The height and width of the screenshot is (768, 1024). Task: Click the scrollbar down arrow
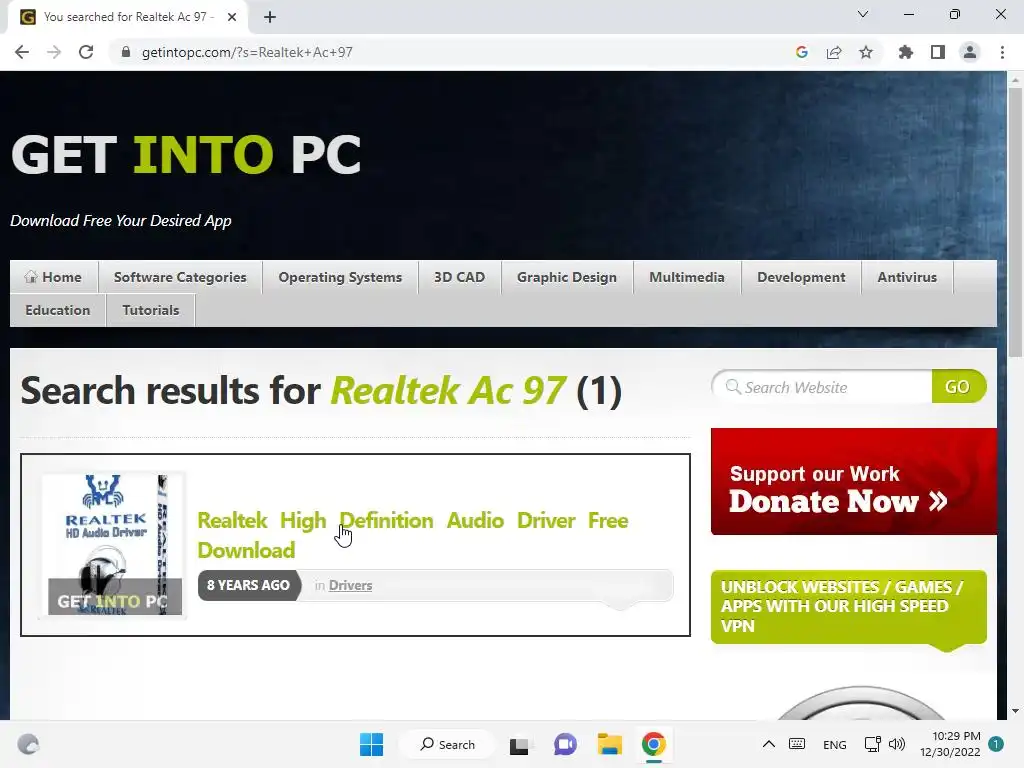(1015, 711)
